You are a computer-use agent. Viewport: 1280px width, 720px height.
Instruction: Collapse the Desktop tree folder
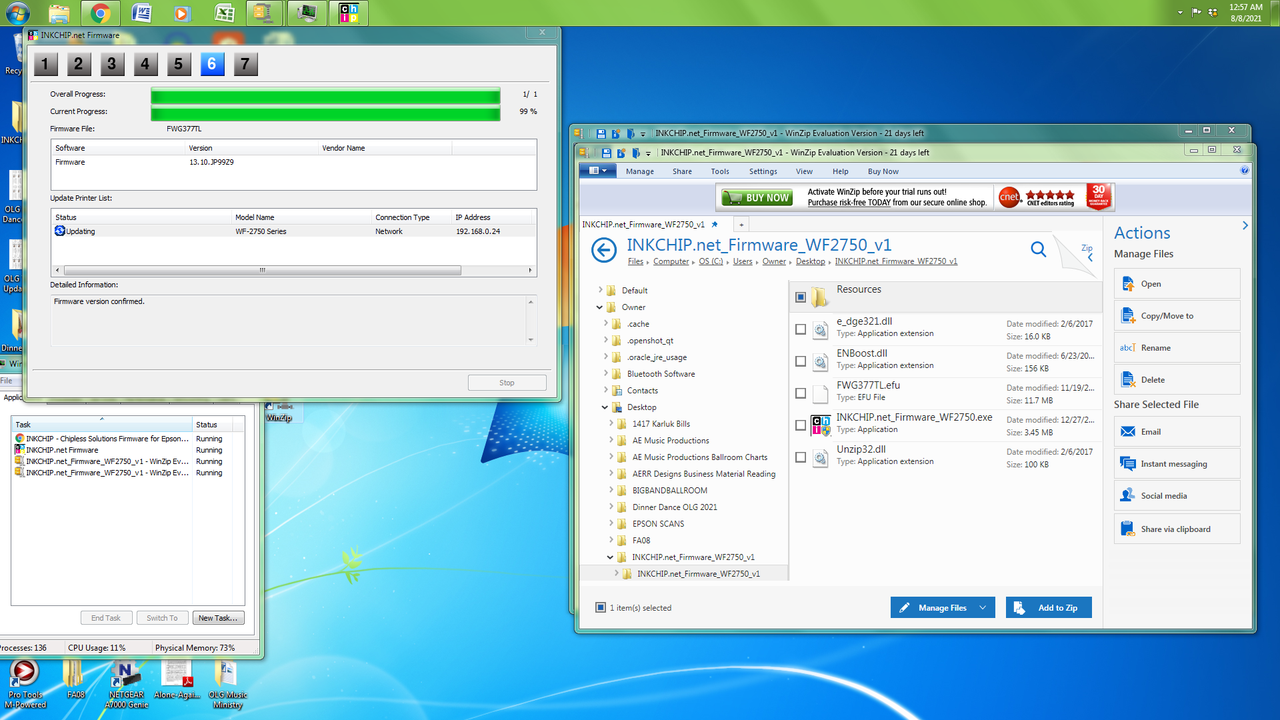pos(605,407)
